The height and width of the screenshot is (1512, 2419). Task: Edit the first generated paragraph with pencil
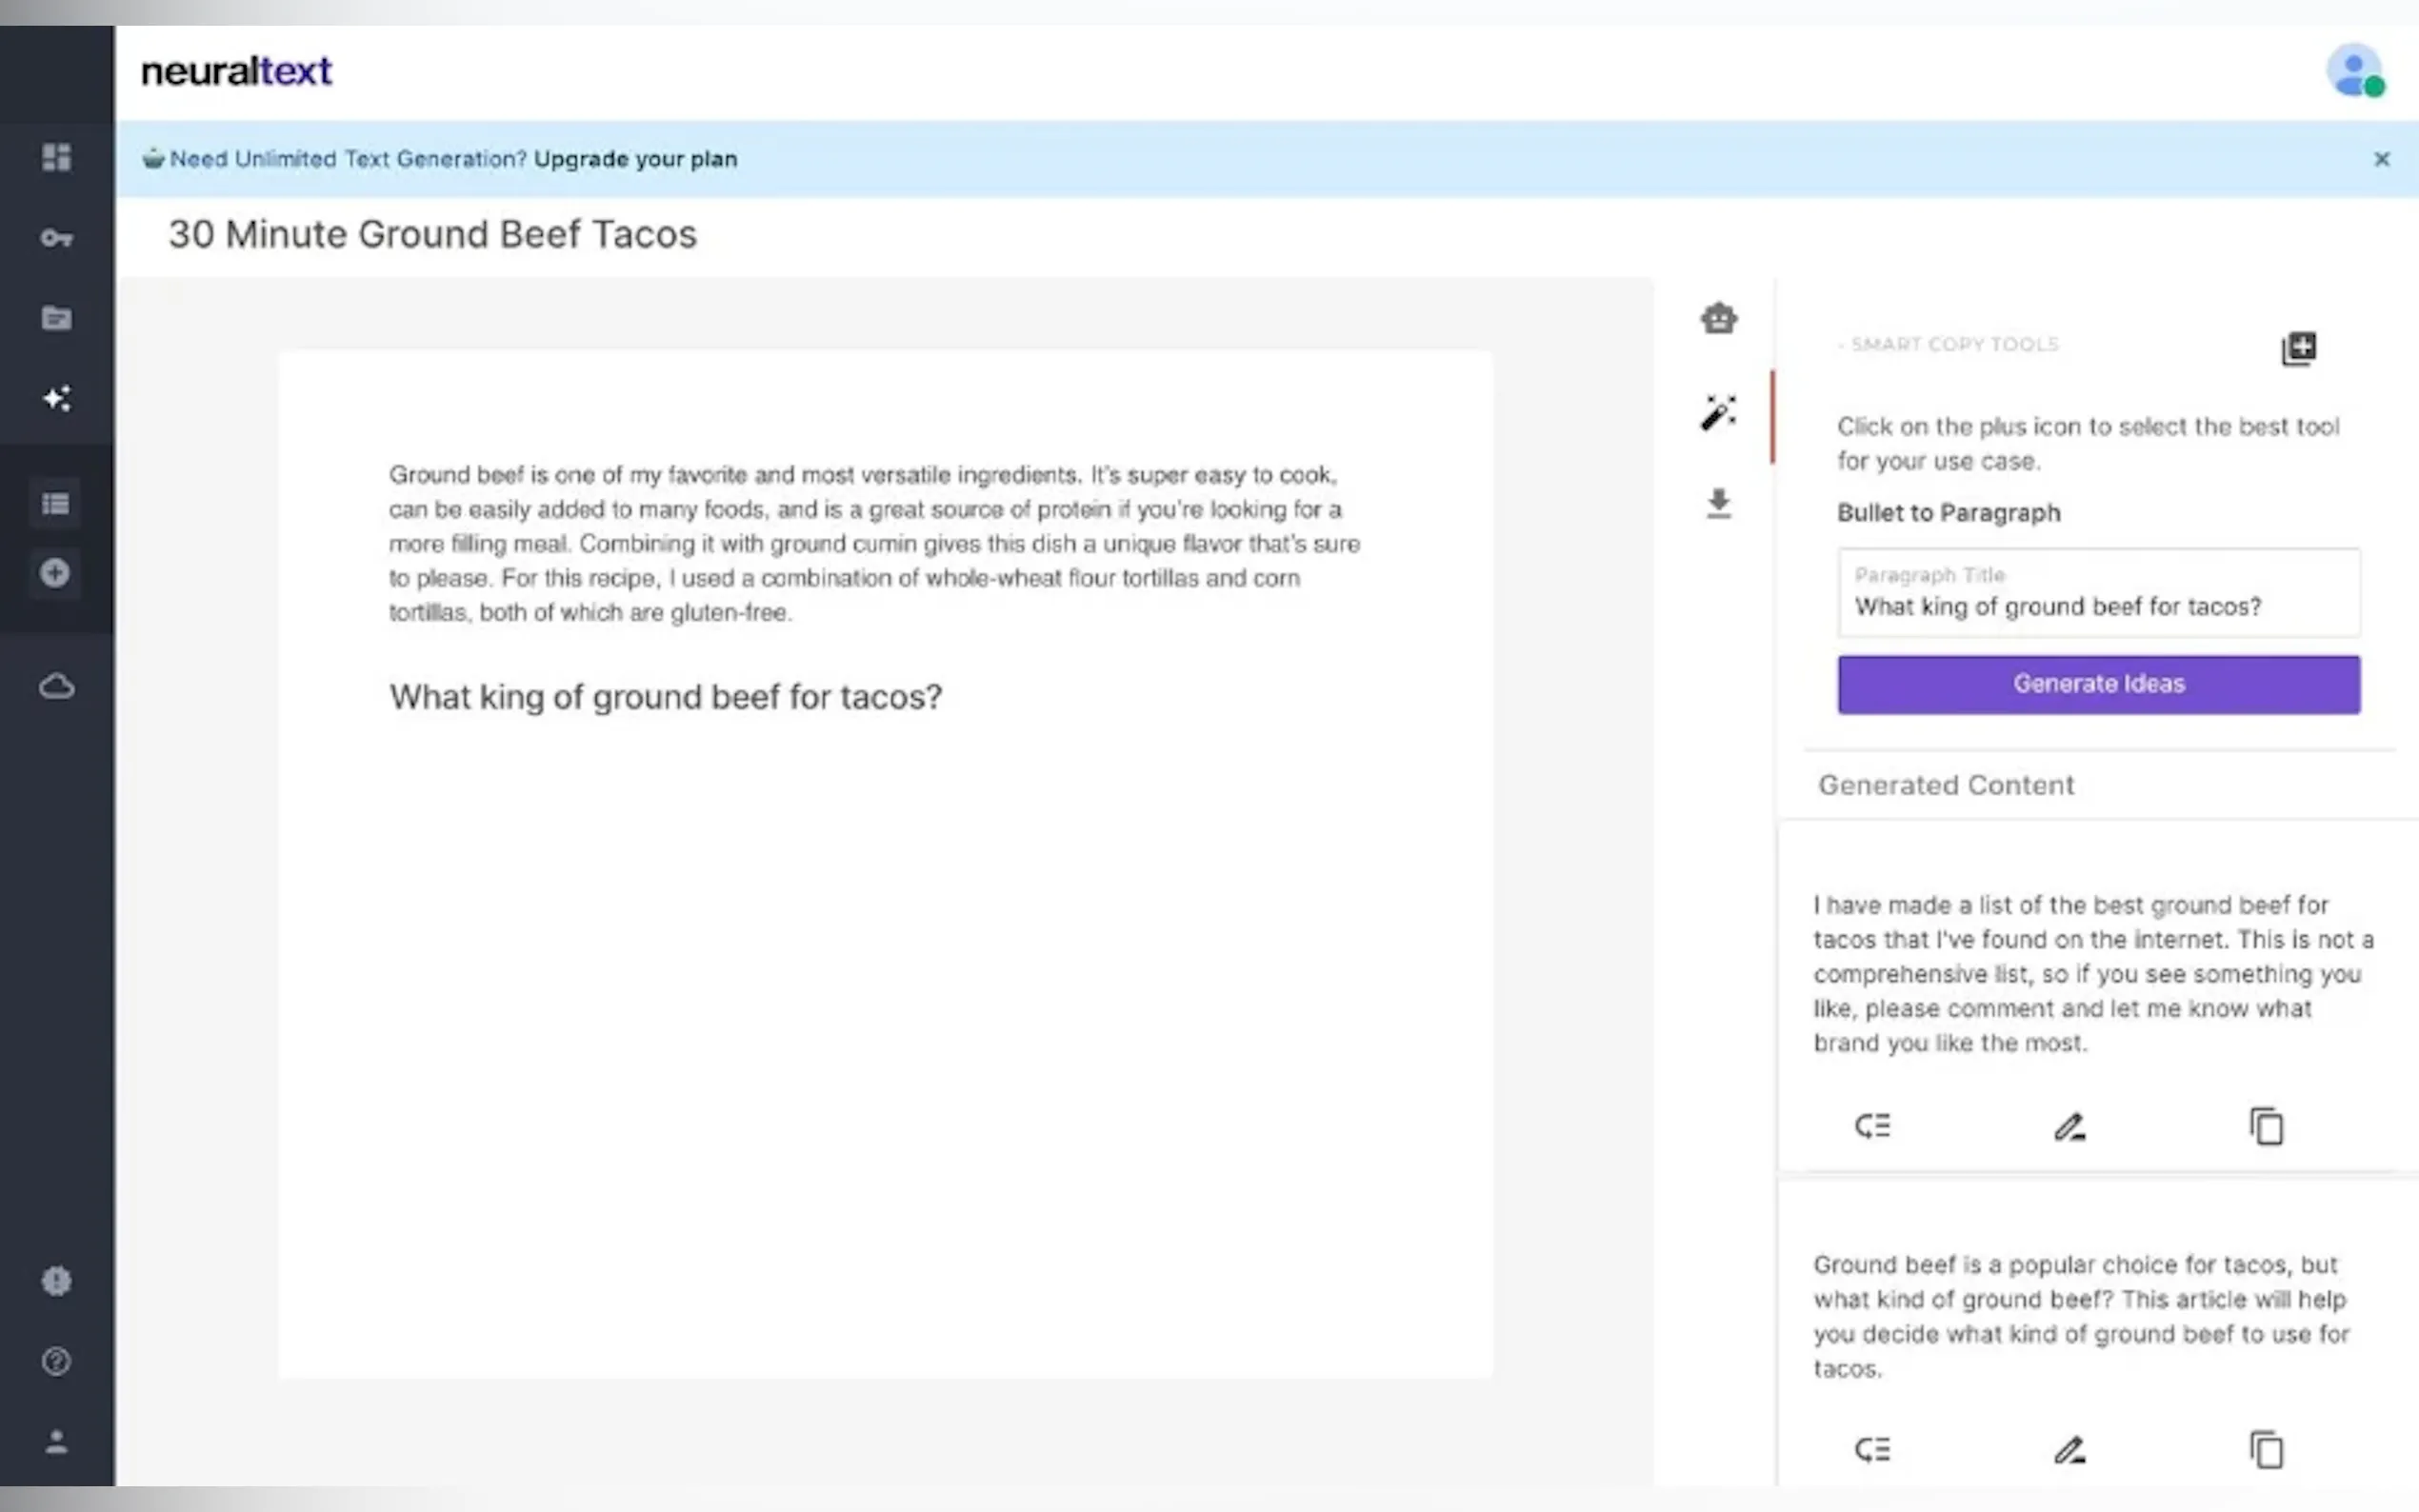[2069, 1126]
